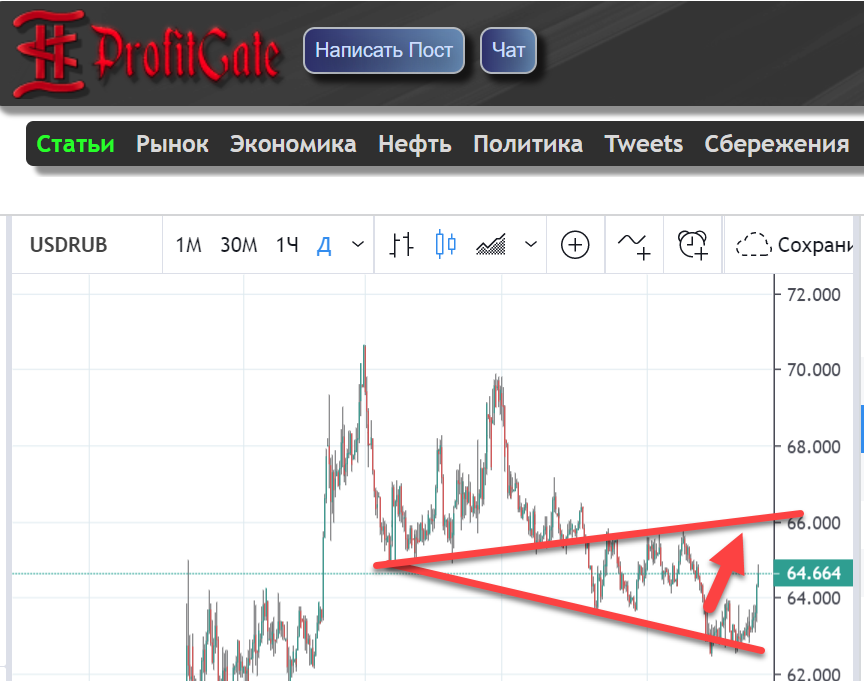Expand the timeframe dropdown arrow
This screenshot has height=681, width=864.
[358, 244]
